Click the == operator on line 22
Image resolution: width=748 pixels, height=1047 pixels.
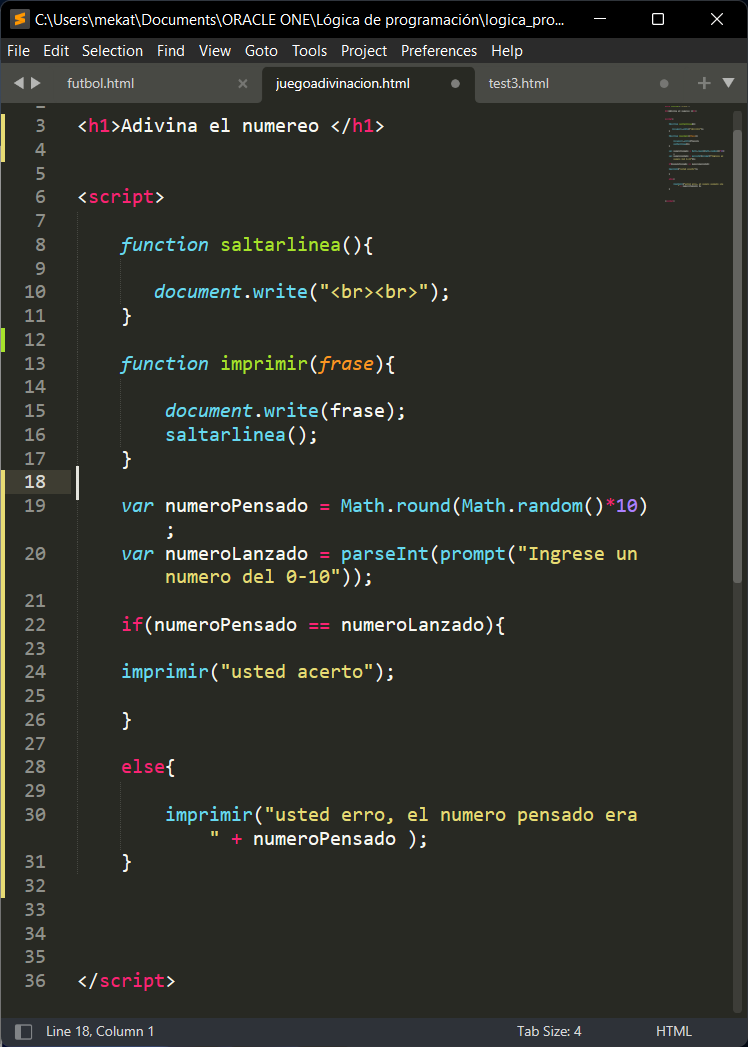319,625
